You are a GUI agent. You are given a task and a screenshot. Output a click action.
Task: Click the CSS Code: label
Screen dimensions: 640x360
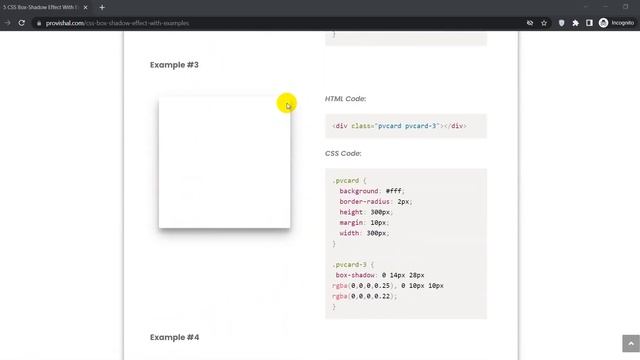click(343, 153)
